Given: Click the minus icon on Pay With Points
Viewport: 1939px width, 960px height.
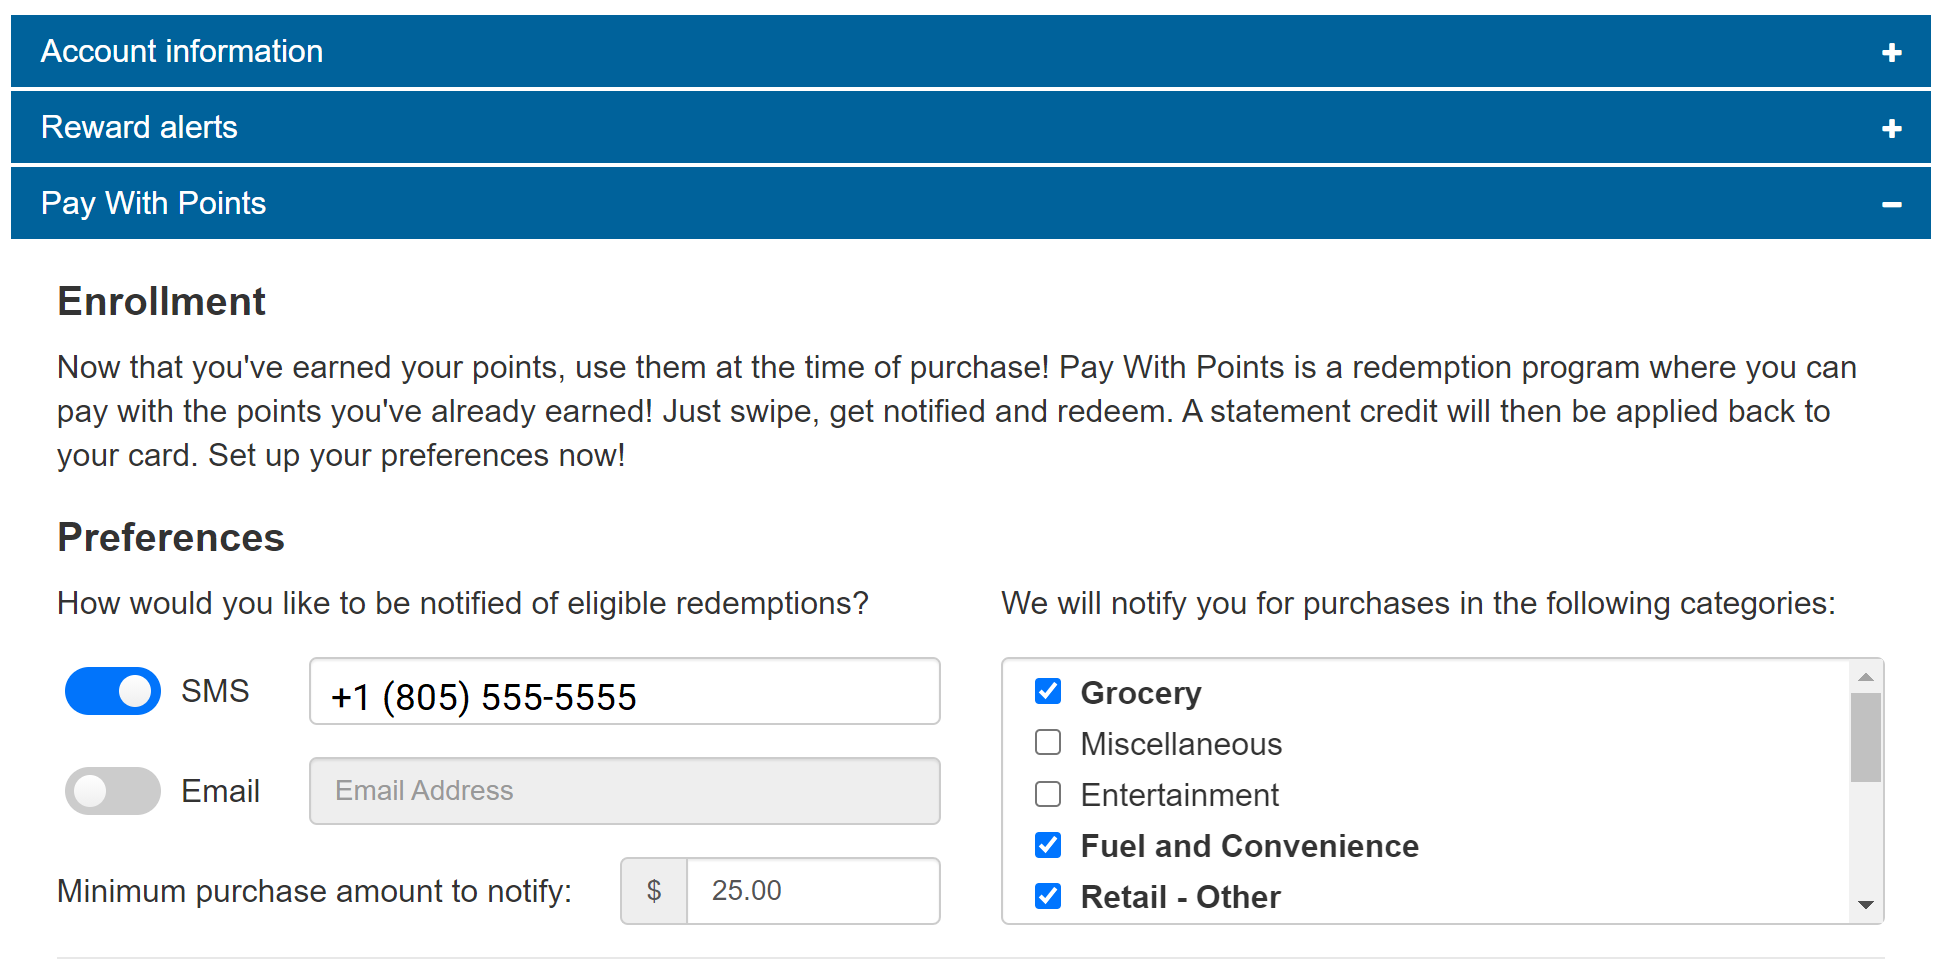Looking at the screenshot, I should [x=1891, y=204].
